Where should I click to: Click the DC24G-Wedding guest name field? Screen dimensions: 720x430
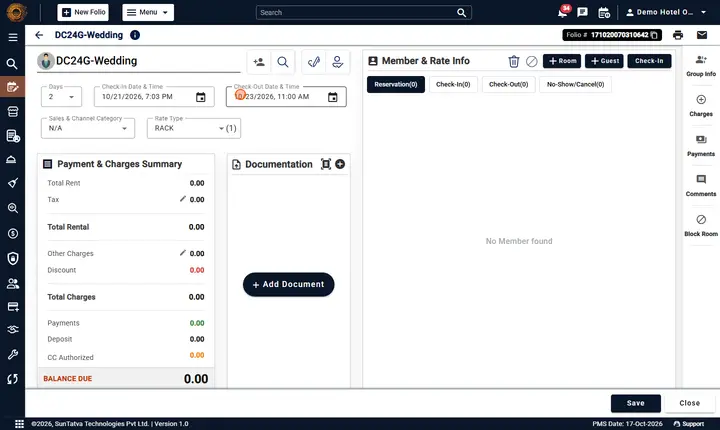139,61
